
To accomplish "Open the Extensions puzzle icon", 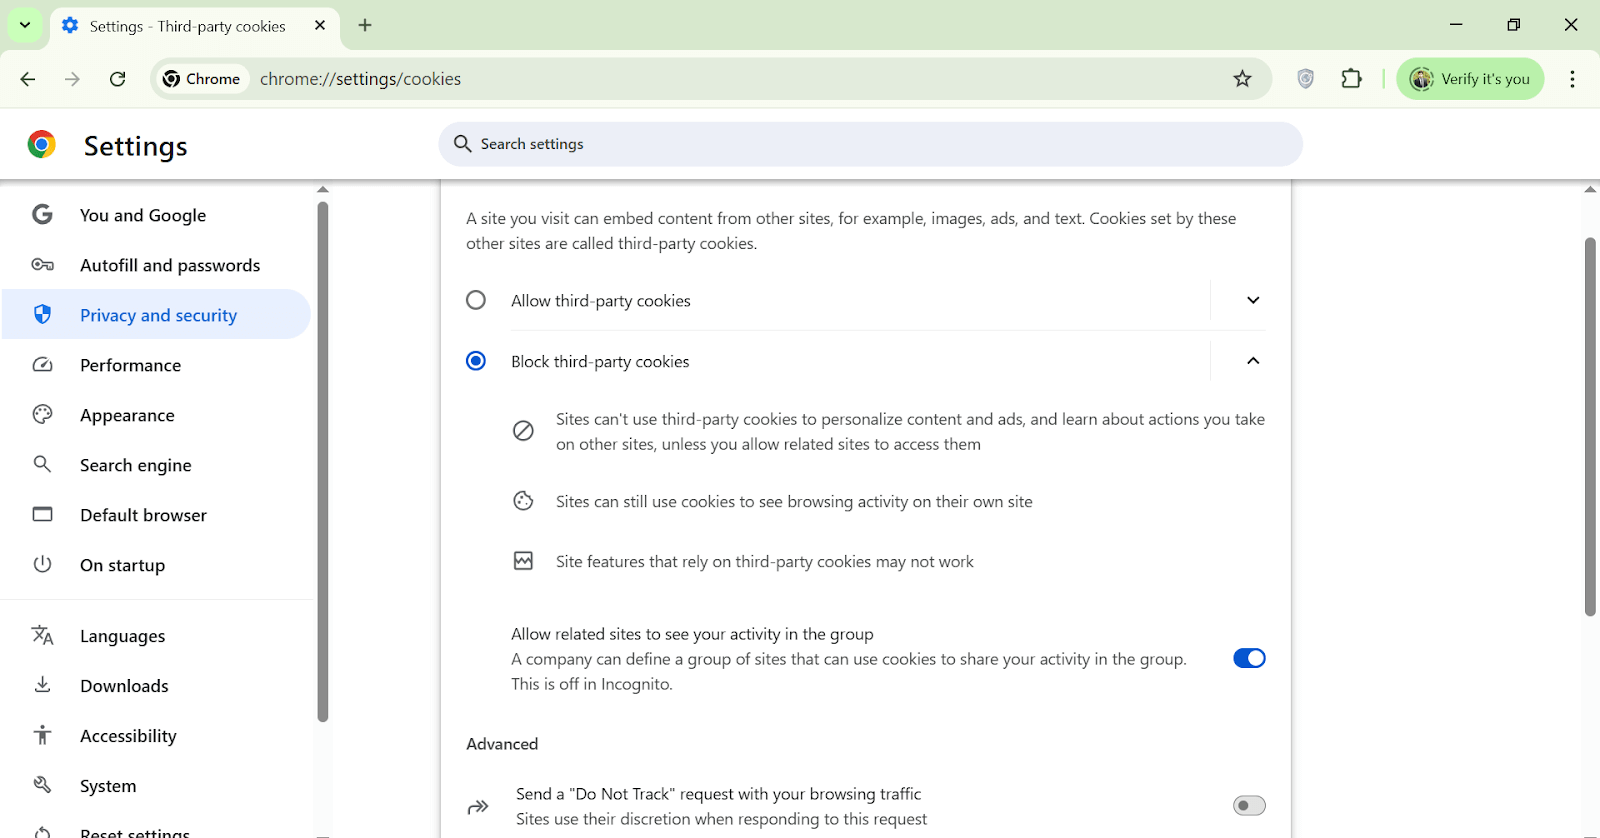I will click(1351, 79).
